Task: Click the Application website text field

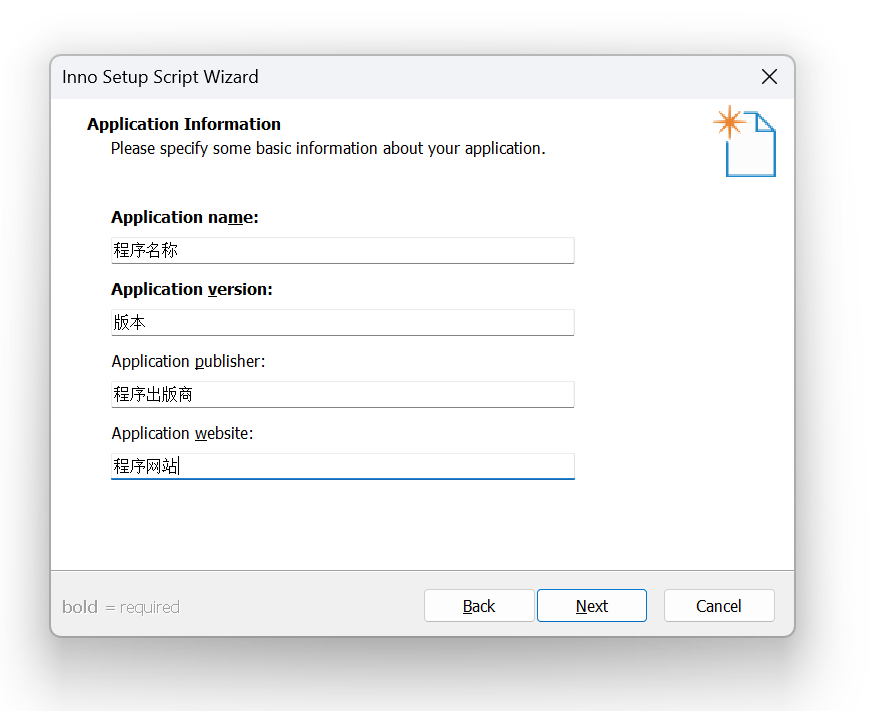Action: (x=343, y=466)
